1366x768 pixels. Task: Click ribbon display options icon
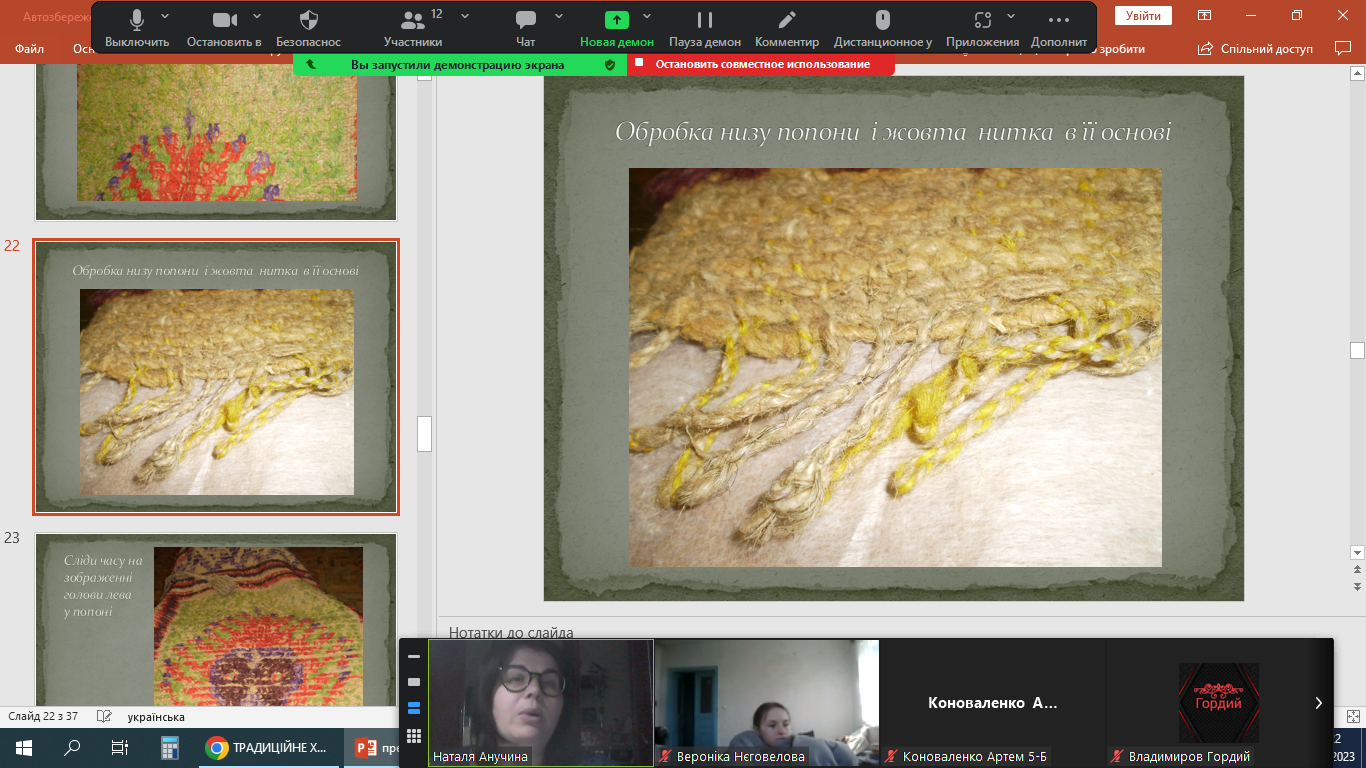(1205, 15)
